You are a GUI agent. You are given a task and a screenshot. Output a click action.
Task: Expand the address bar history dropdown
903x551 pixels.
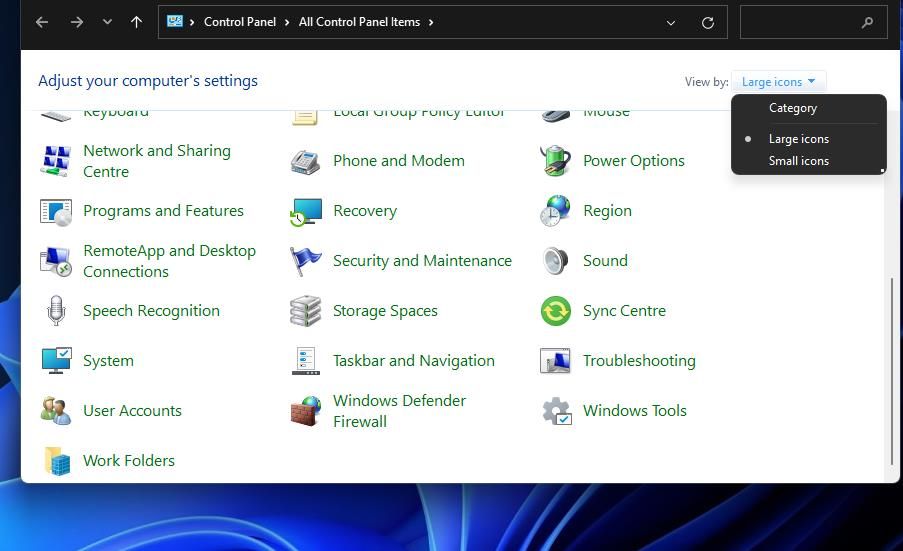671,23
